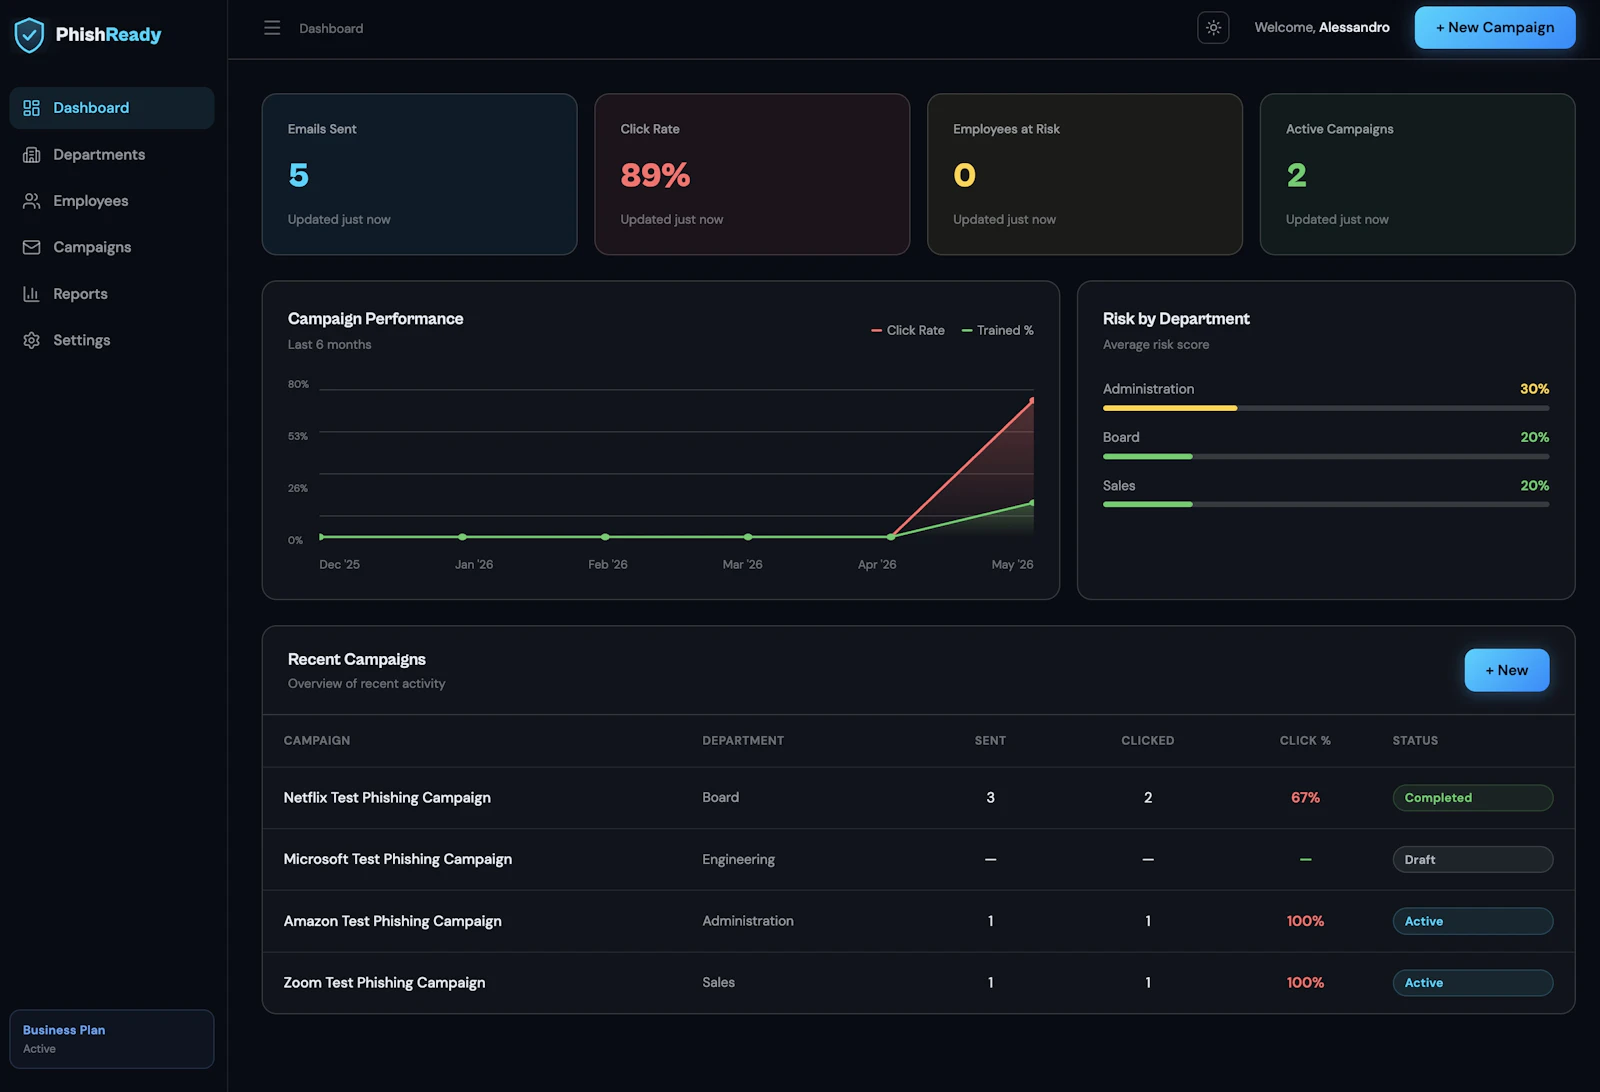Screen dimensions: 1600x1092
Task: Open the Dashboard grid icon in sidebar
Action: coord(31,108)
